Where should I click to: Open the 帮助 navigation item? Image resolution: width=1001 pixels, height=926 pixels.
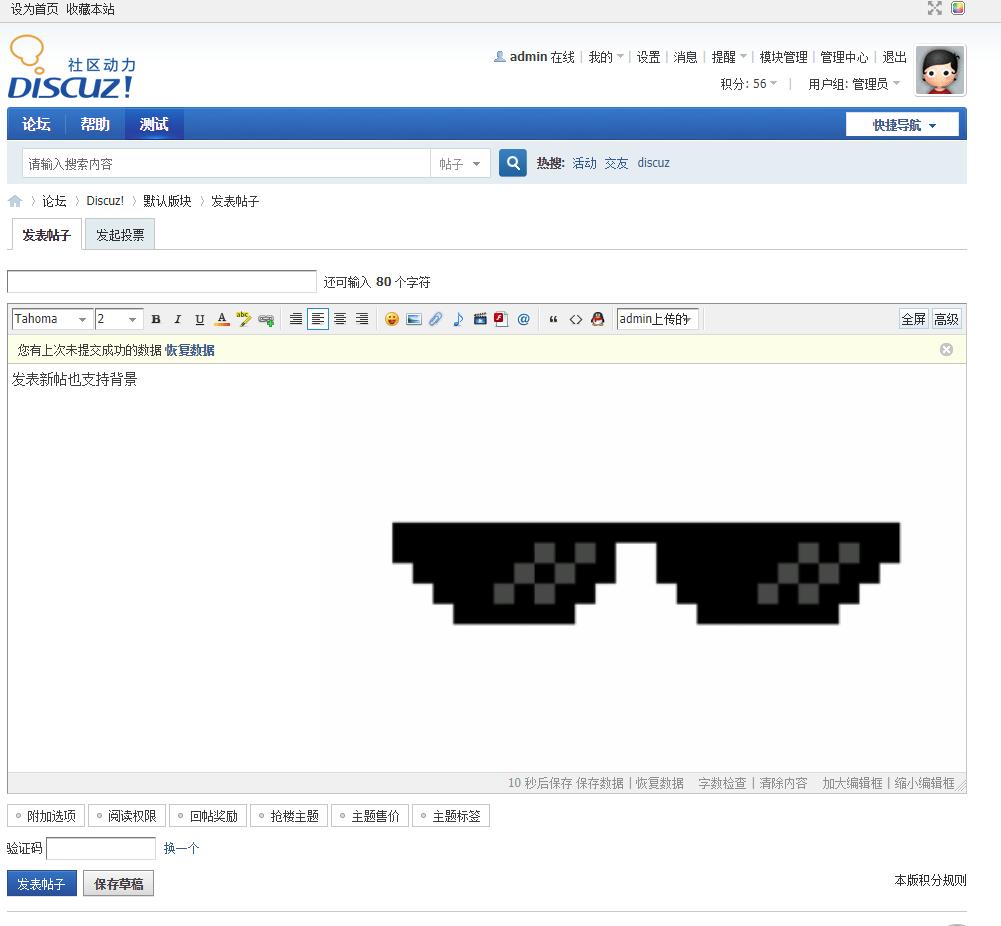[x=95, y=124]
